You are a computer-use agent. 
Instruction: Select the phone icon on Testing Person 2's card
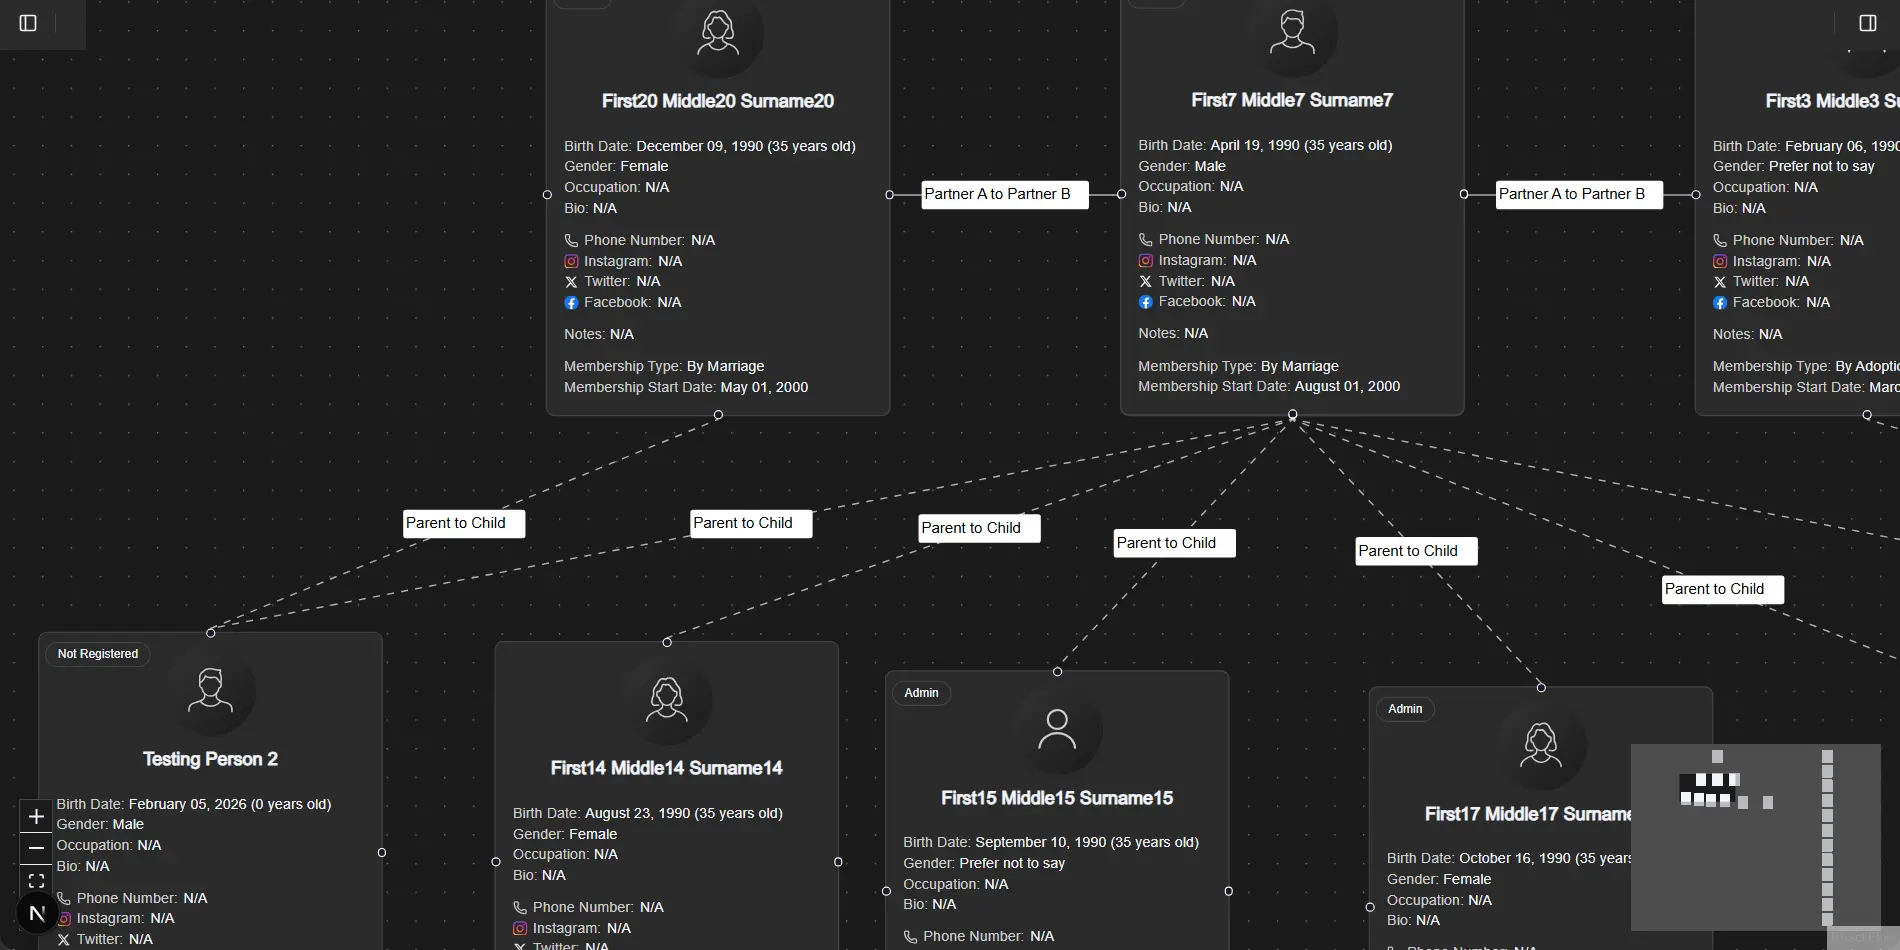coord(63,898)
